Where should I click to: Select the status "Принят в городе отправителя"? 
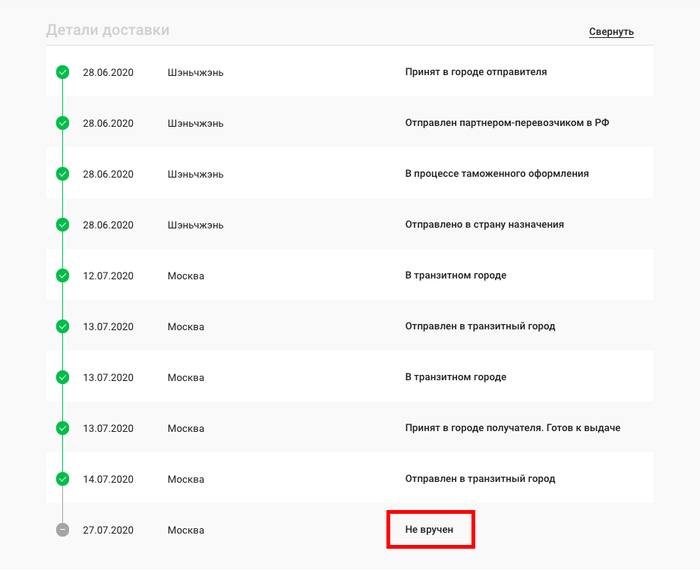coord(476,72)
